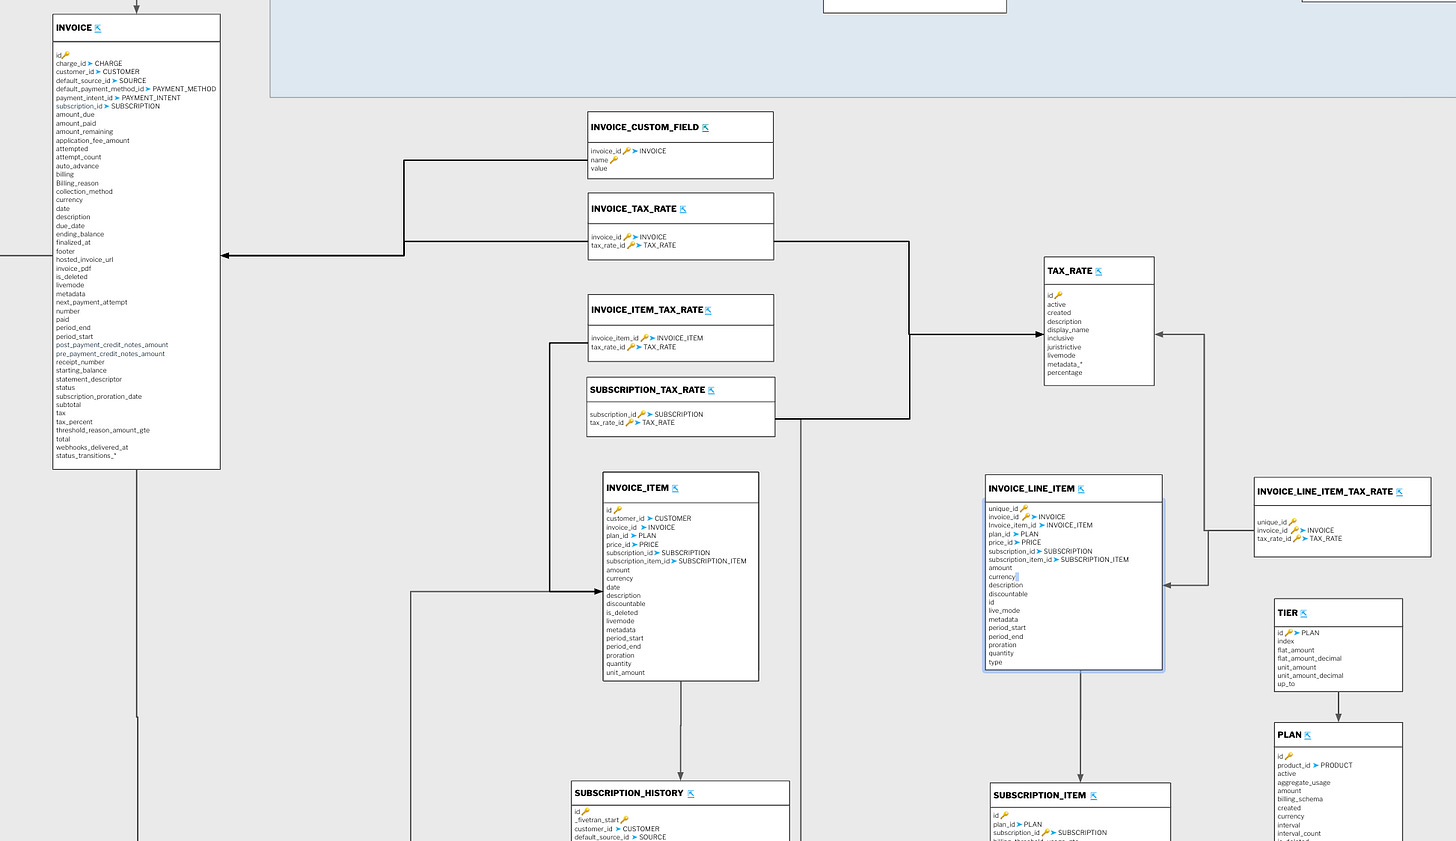Select amount_due field in INVOICE table

[x=75, y=115]
